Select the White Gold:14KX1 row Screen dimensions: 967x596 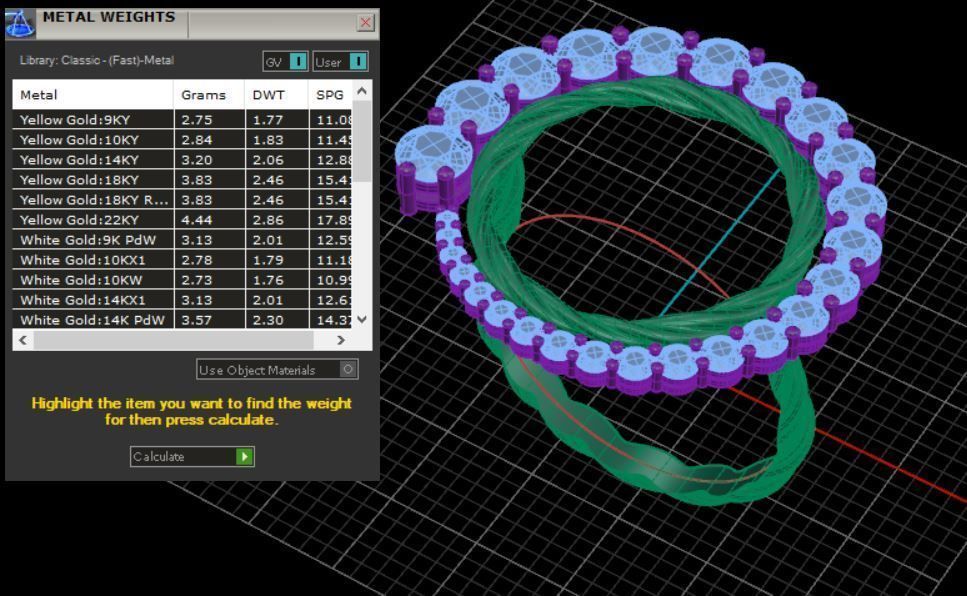(x=183, y=300)
